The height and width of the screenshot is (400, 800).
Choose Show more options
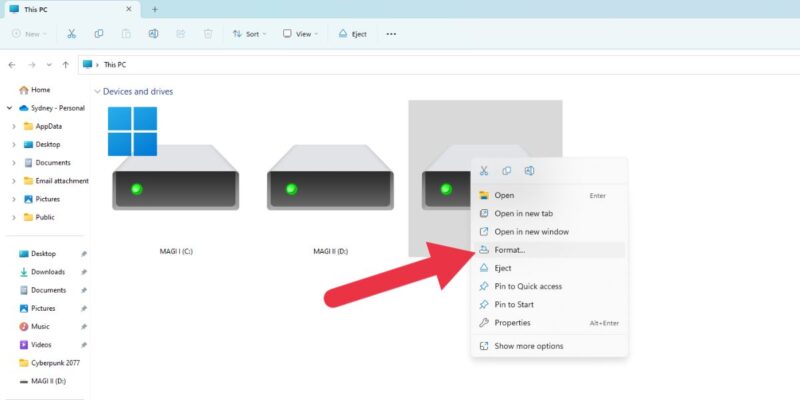(x=549, y=346)
